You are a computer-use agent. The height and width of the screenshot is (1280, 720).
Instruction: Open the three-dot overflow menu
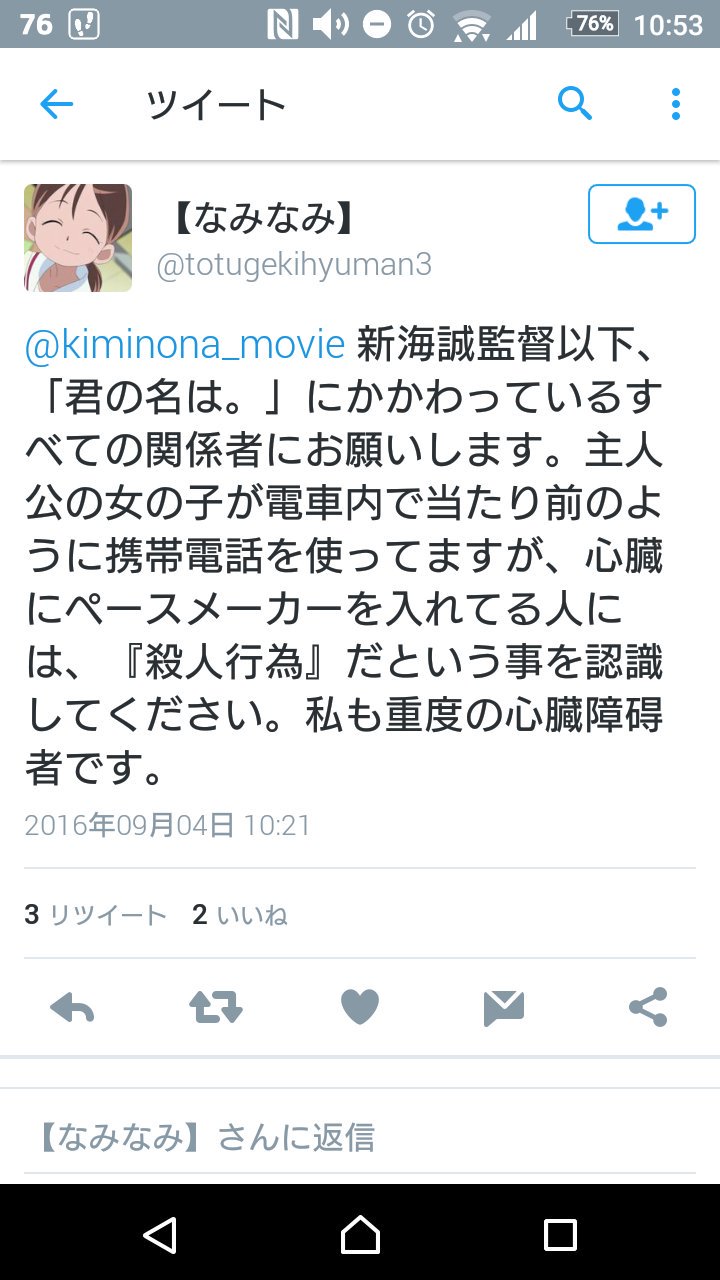pyautogui.click(x=676, y=104)
